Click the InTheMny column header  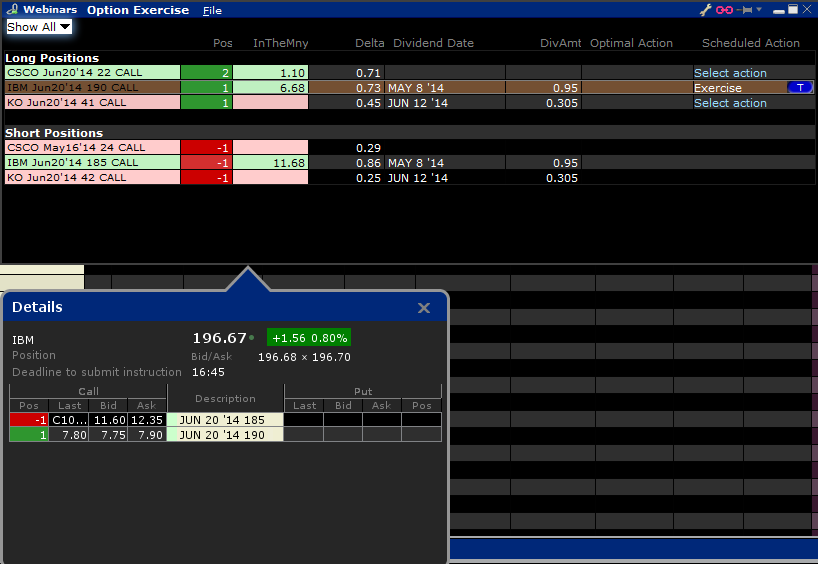click(x=281, y=43)
